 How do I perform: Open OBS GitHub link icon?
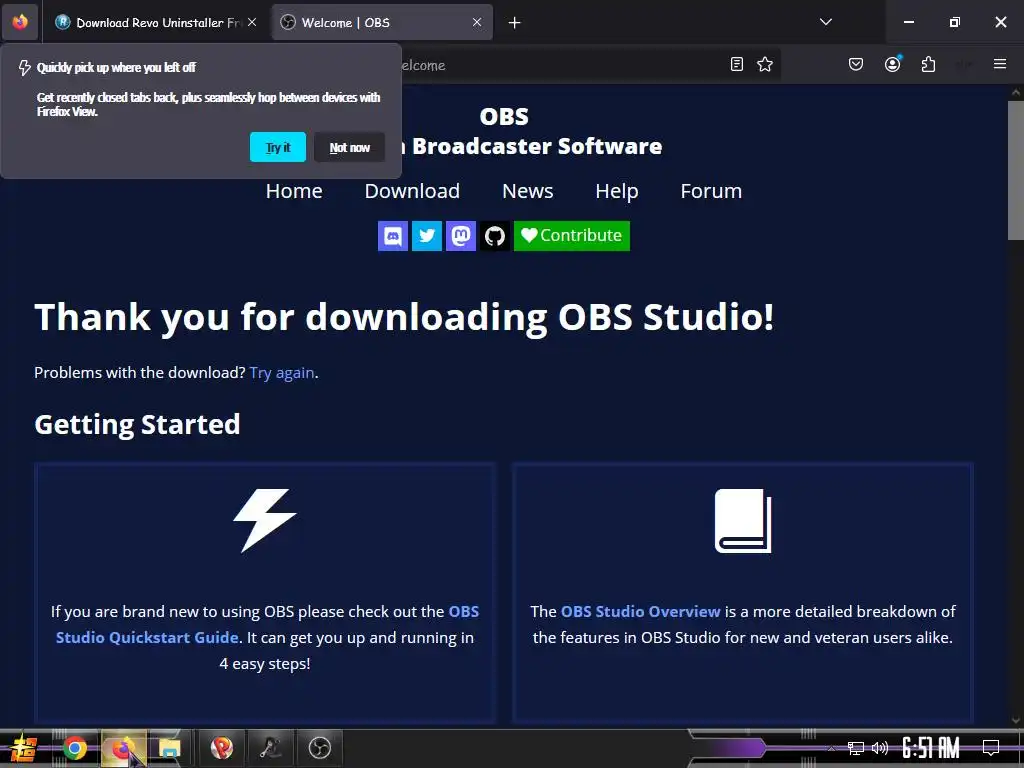pos(494,236)
